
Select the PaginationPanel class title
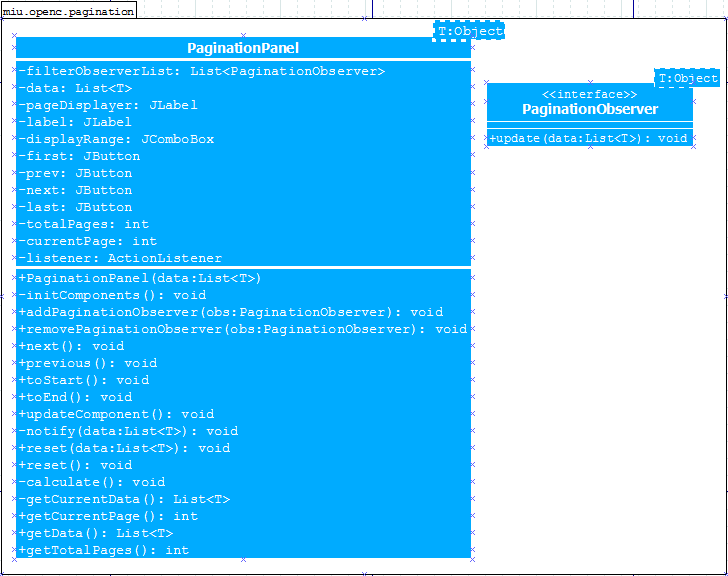[243, 48]
